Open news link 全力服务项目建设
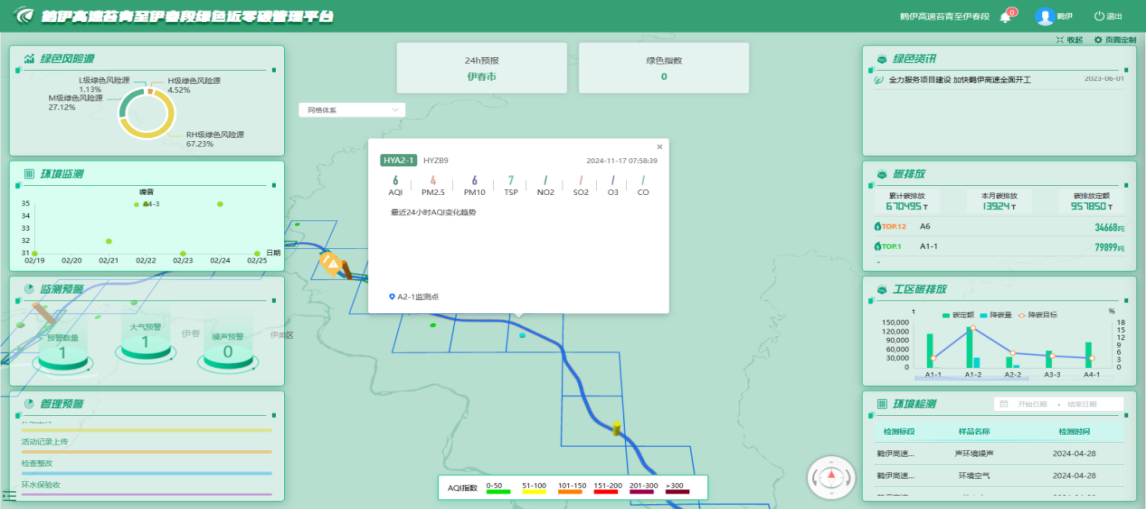The image size is (1146, 509). pyautogui.click(x=959, y=79)
